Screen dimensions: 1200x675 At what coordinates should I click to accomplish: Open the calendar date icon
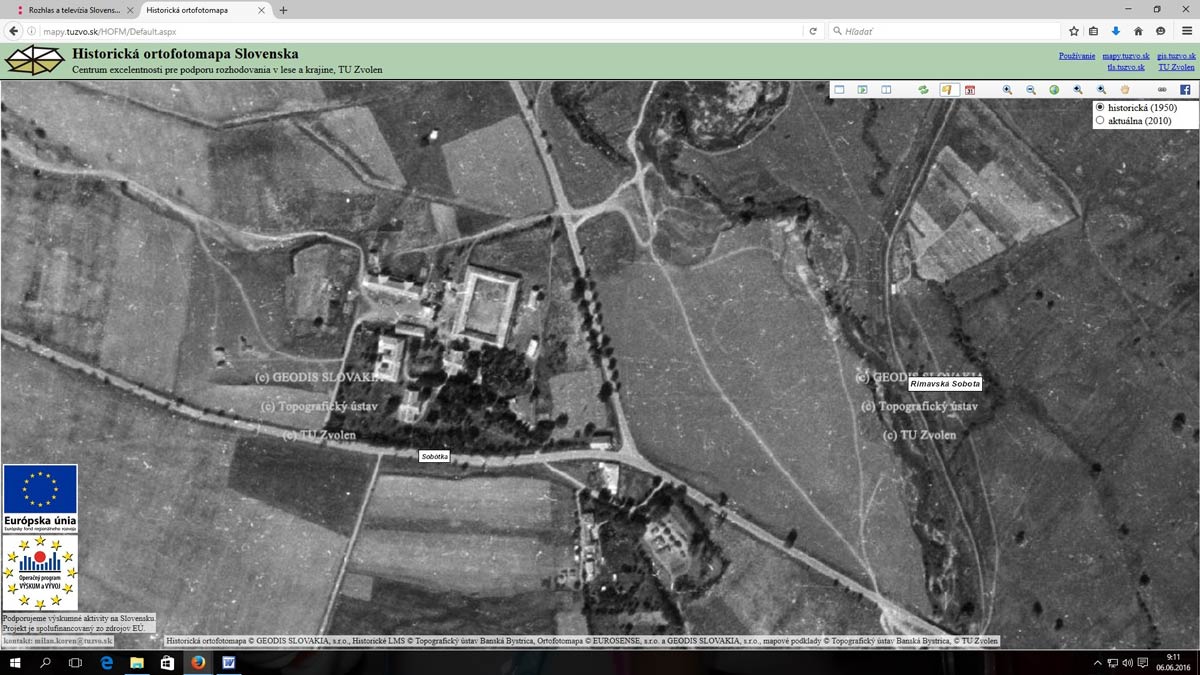[x=969, y=90]
